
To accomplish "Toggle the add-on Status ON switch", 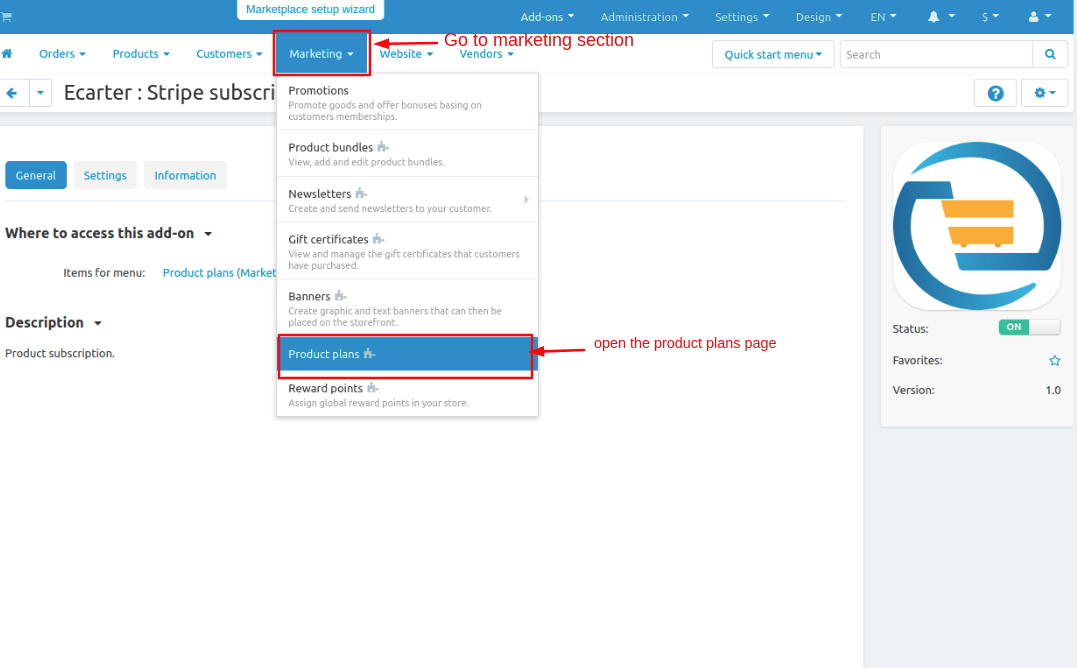I will coord(1029,327).
